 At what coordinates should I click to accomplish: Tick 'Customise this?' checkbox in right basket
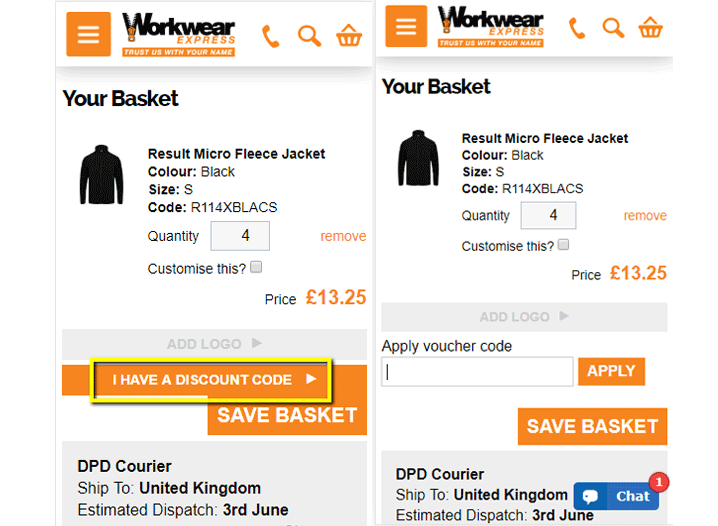point(564,245)
